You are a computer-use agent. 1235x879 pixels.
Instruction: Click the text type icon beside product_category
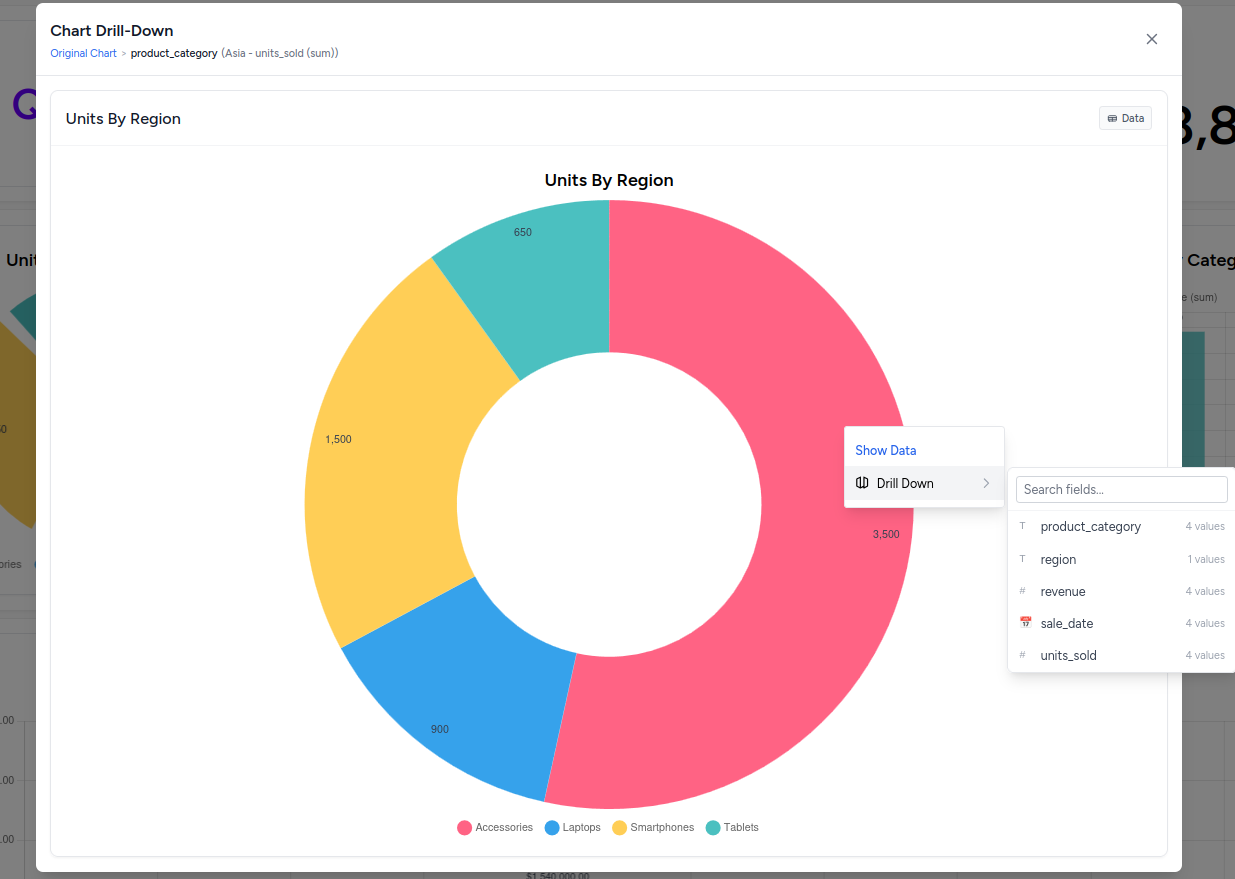point(1022,526)
